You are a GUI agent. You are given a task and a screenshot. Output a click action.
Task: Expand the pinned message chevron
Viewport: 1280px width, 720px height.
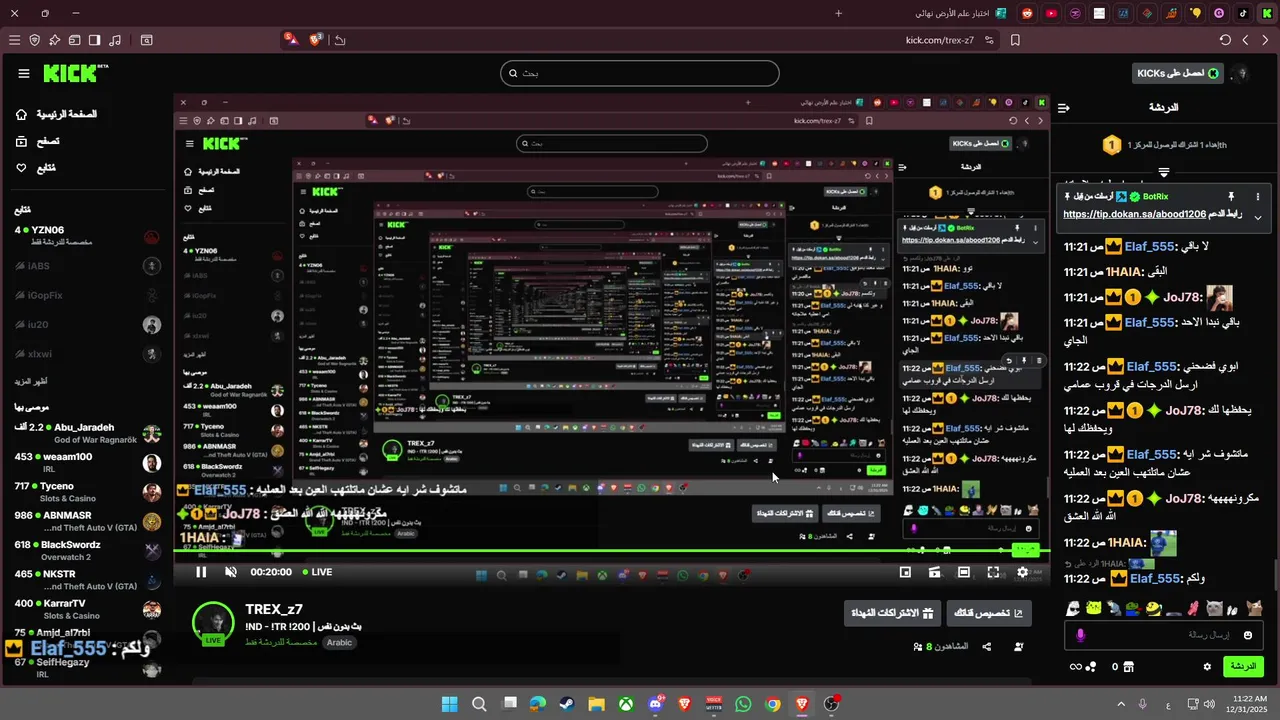[x=1258, y=217]
